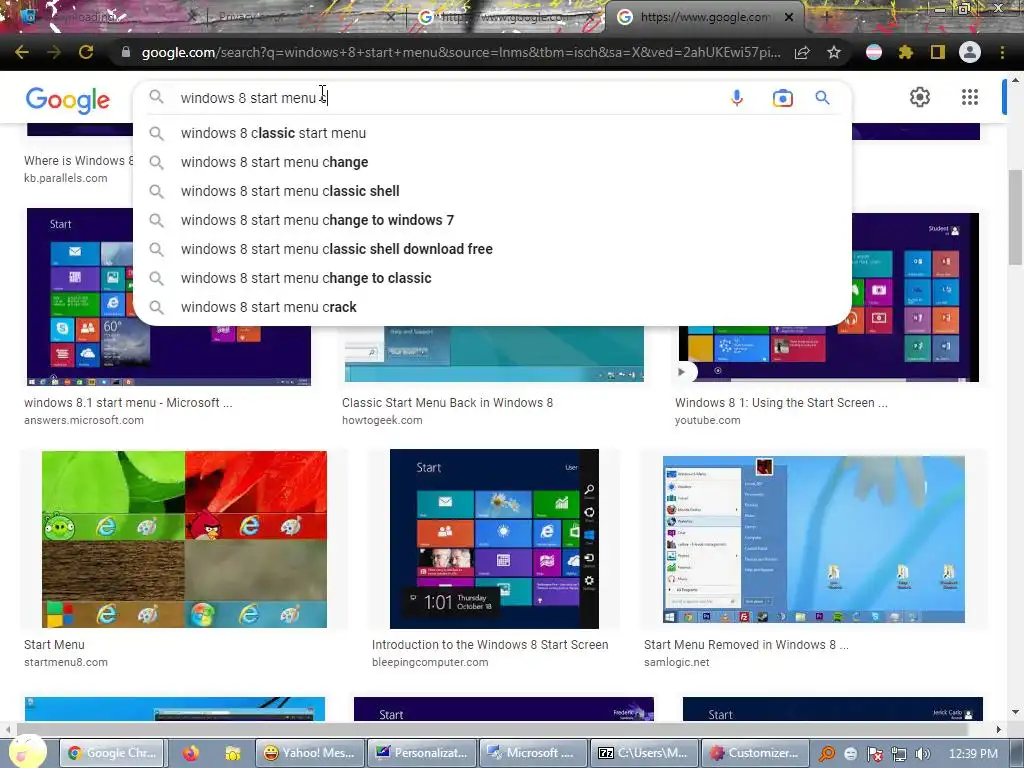The image size is (1024, 768).
Task: Click the horizontal scrollbar right arrow
Action: [x=999, y=729]
